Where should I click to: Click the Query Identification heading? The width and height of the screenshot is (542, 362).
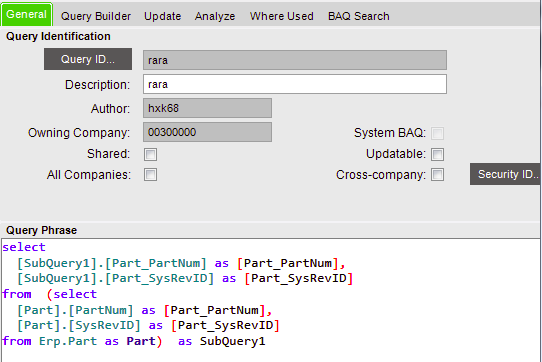click(58, 36)
